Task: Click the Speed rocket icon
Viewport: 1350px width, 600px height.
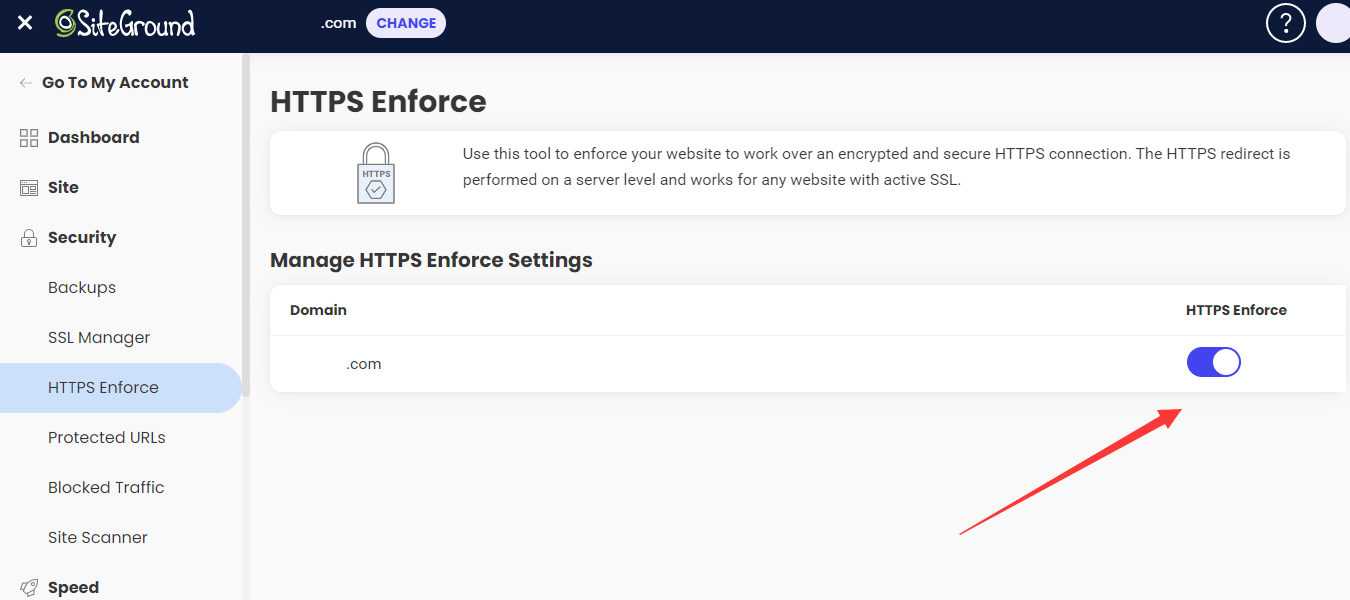Action: click(27, 587)
